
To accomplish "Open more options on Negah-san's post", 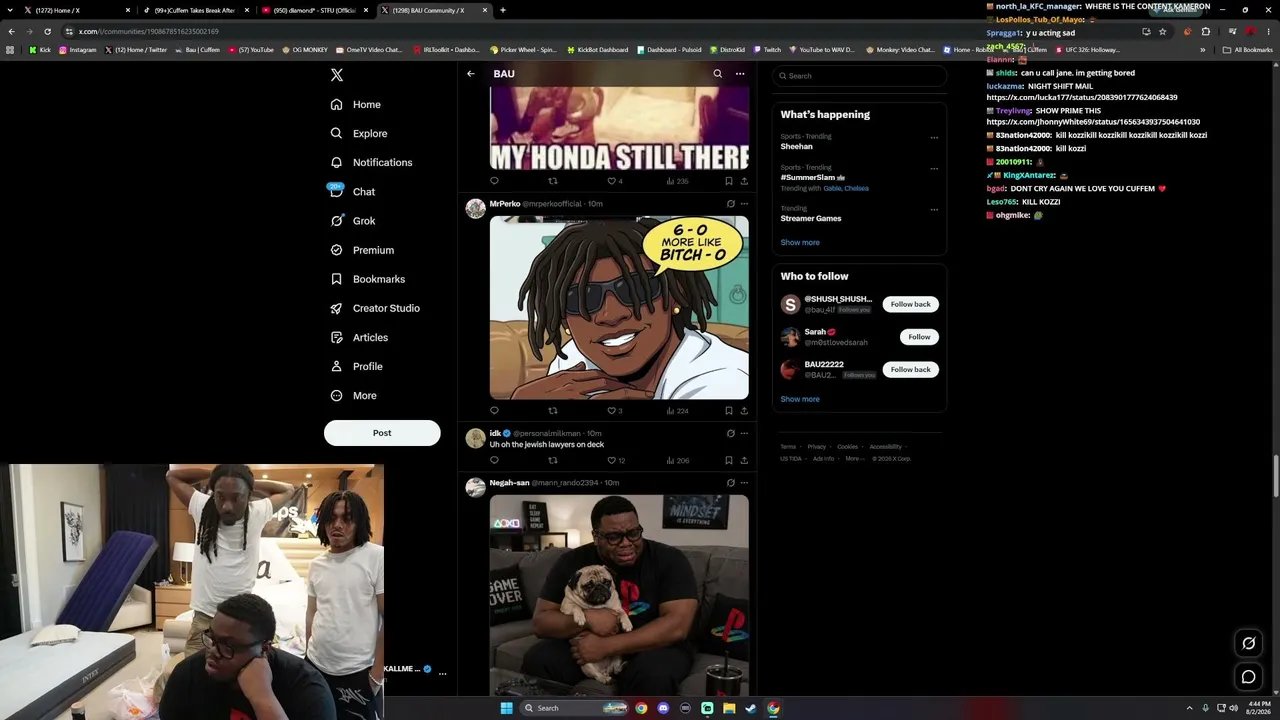I will click(744, 483).
